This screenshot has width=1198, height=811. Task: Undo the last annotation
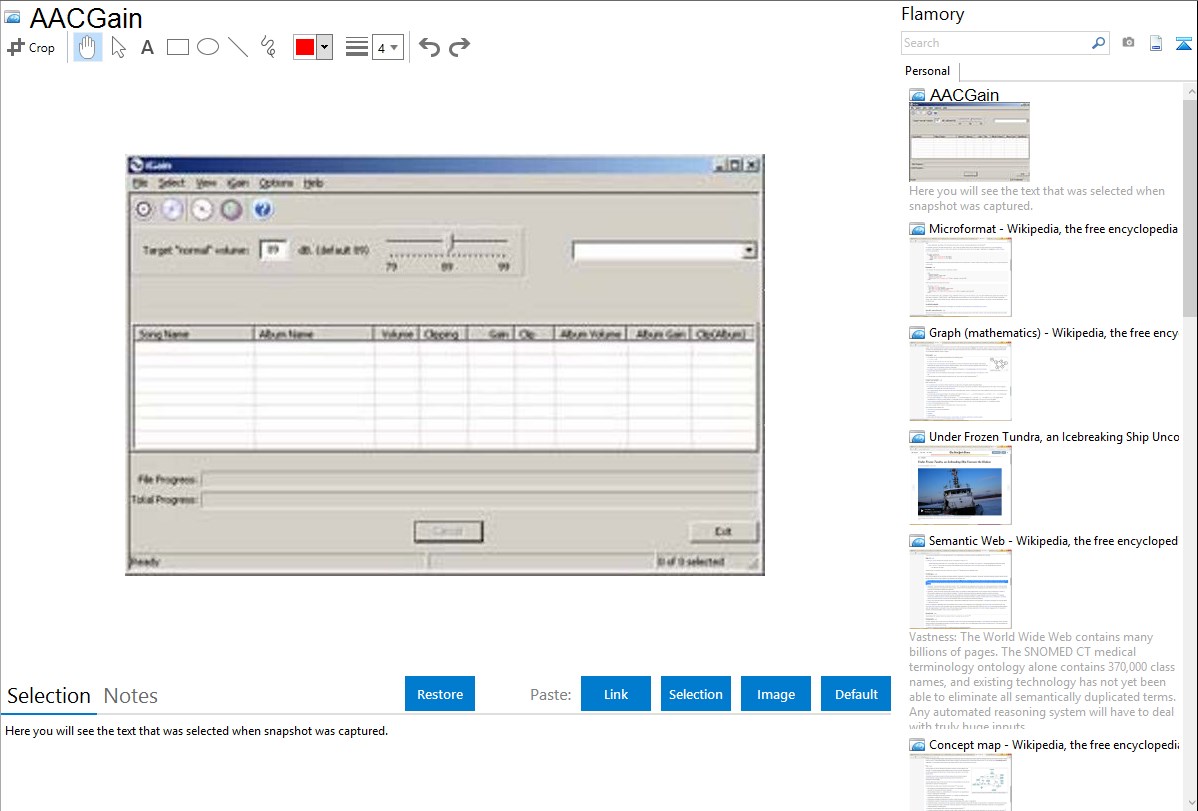click(429, 47)
